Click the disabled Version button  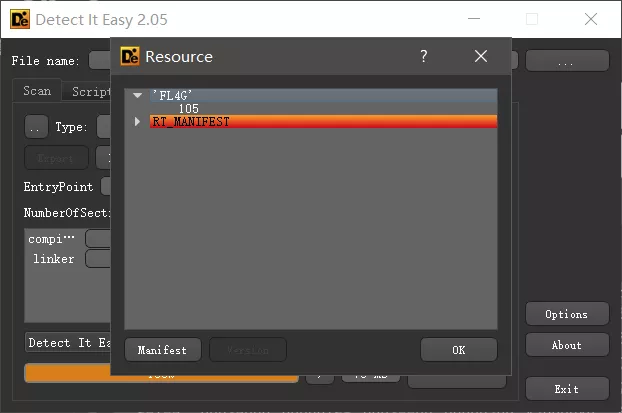pyautogui.click(x=248, y=350)
